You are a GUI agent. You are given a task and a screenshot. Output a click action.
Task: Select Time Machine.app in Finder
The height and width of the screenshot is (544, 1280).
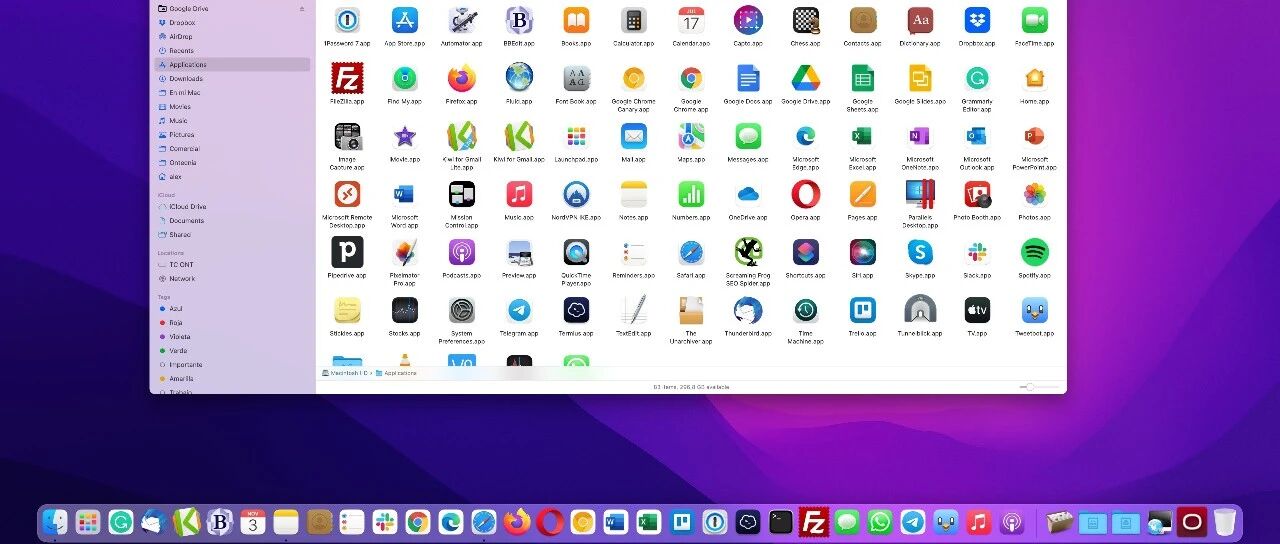coord(806,310)
